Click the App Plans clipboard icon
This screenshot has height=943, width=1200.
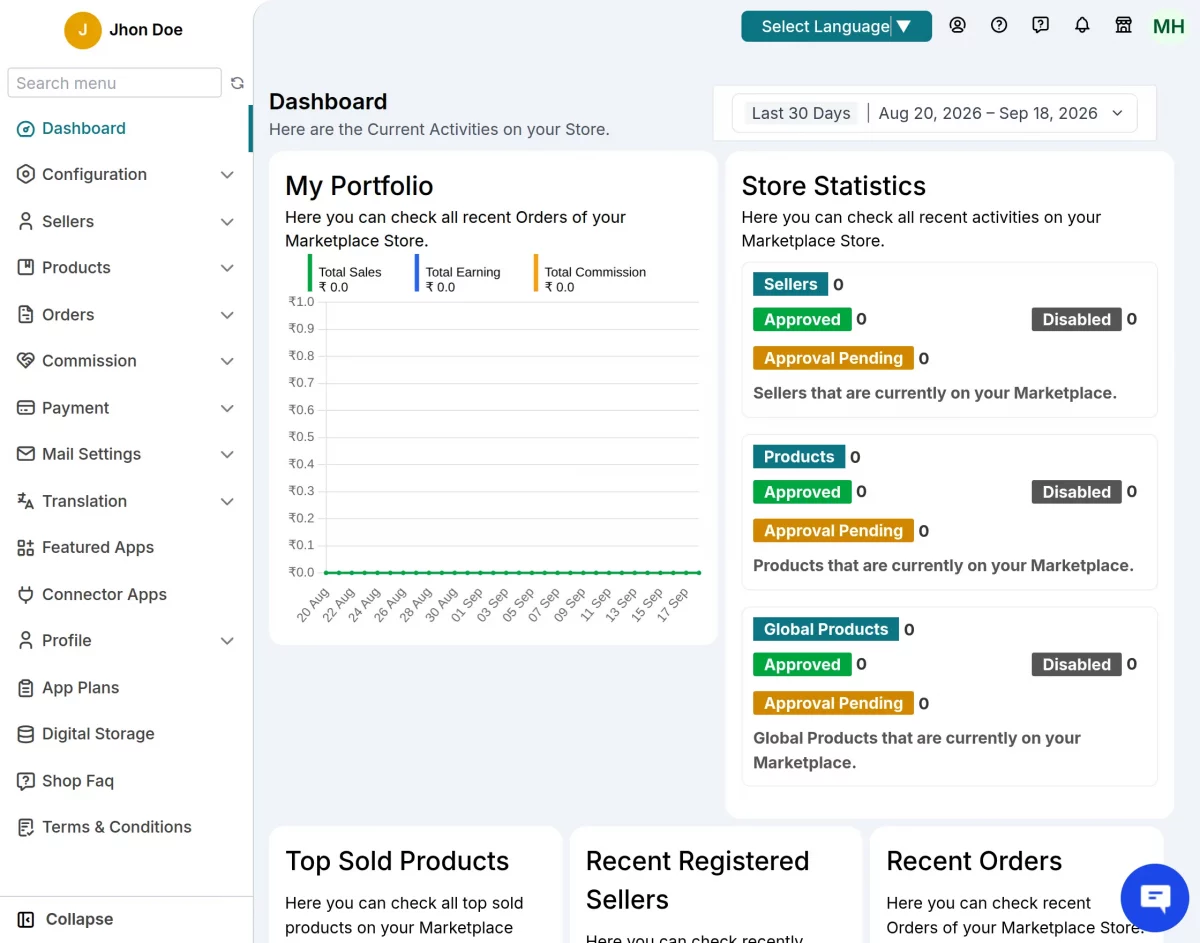tap(26, 688)
